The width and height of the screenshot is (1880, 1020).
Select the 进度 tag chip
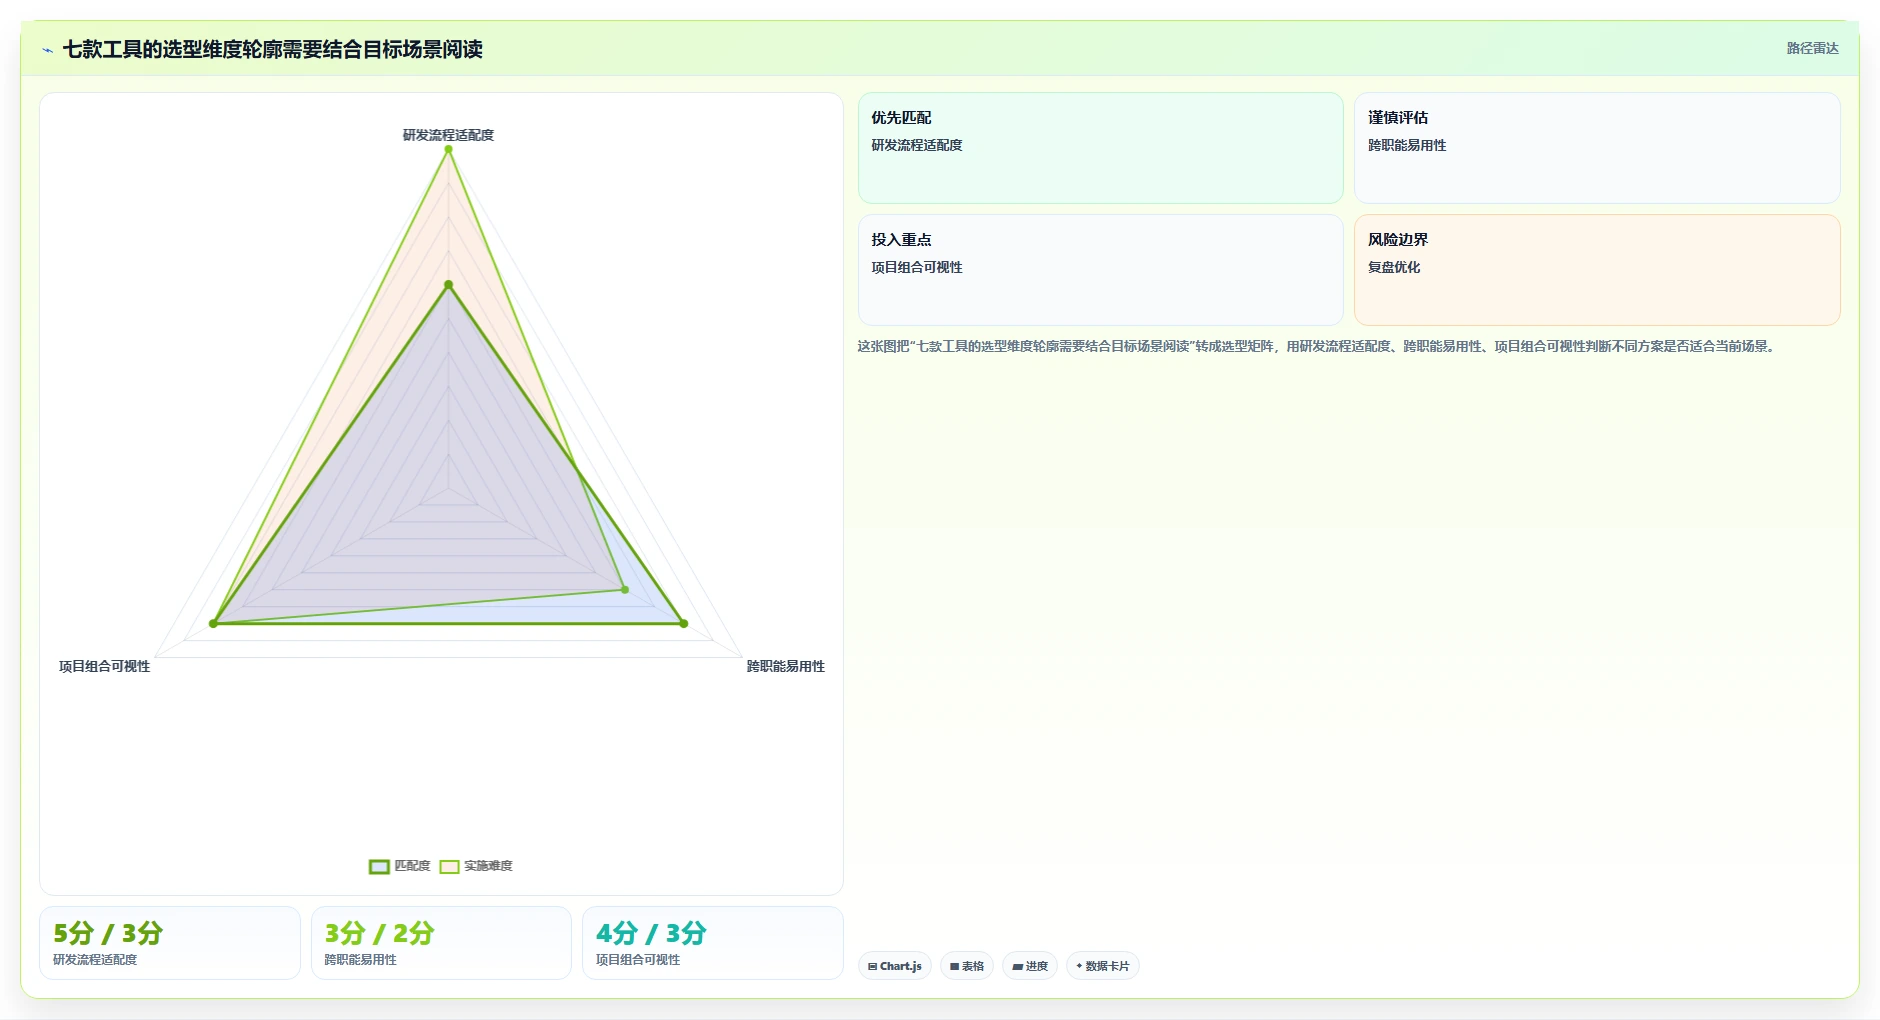click(1030, 966)
